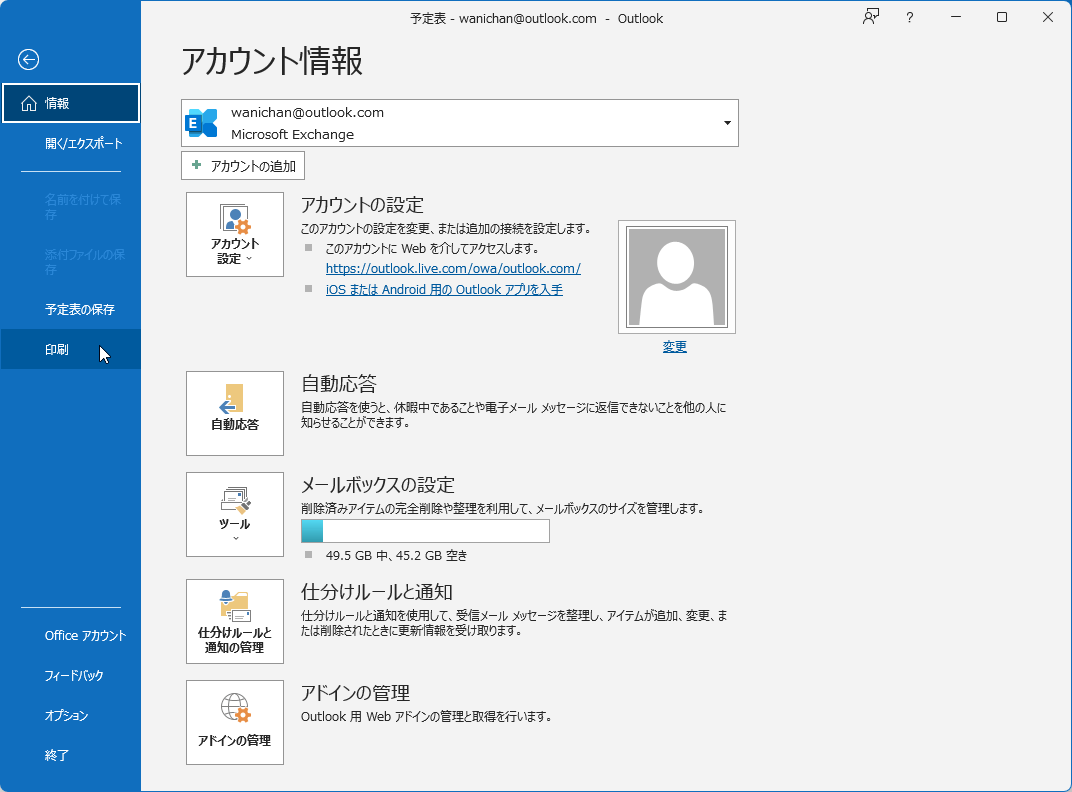Open 仕分けルールと通知の管理 tile
This screenshot has height=792, width=1072.
(234, 621)
